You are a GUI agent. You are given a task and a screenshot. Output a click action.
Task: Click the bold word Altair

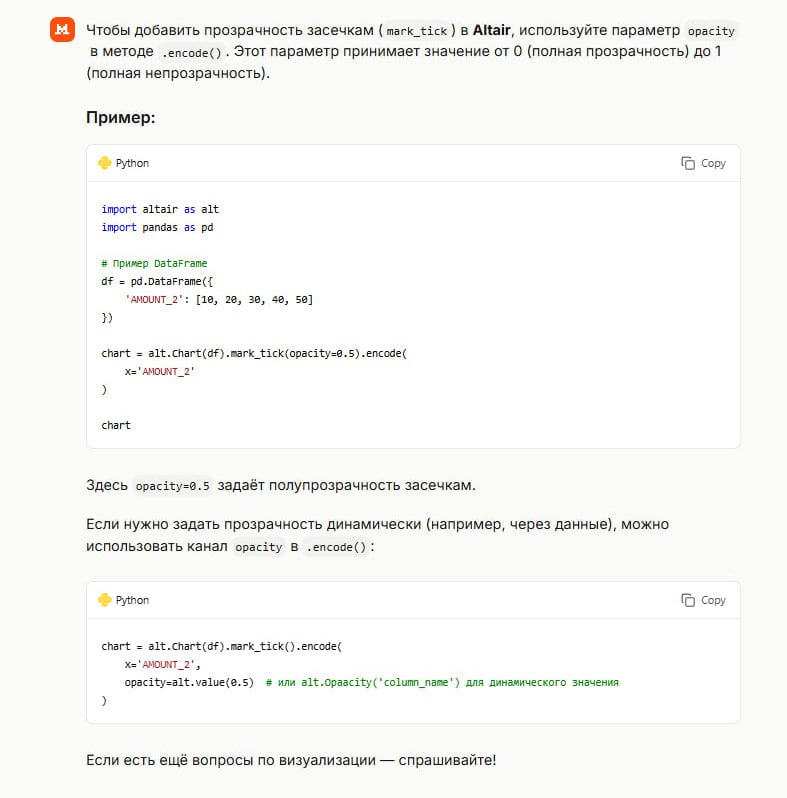click(x=494, y=31)
